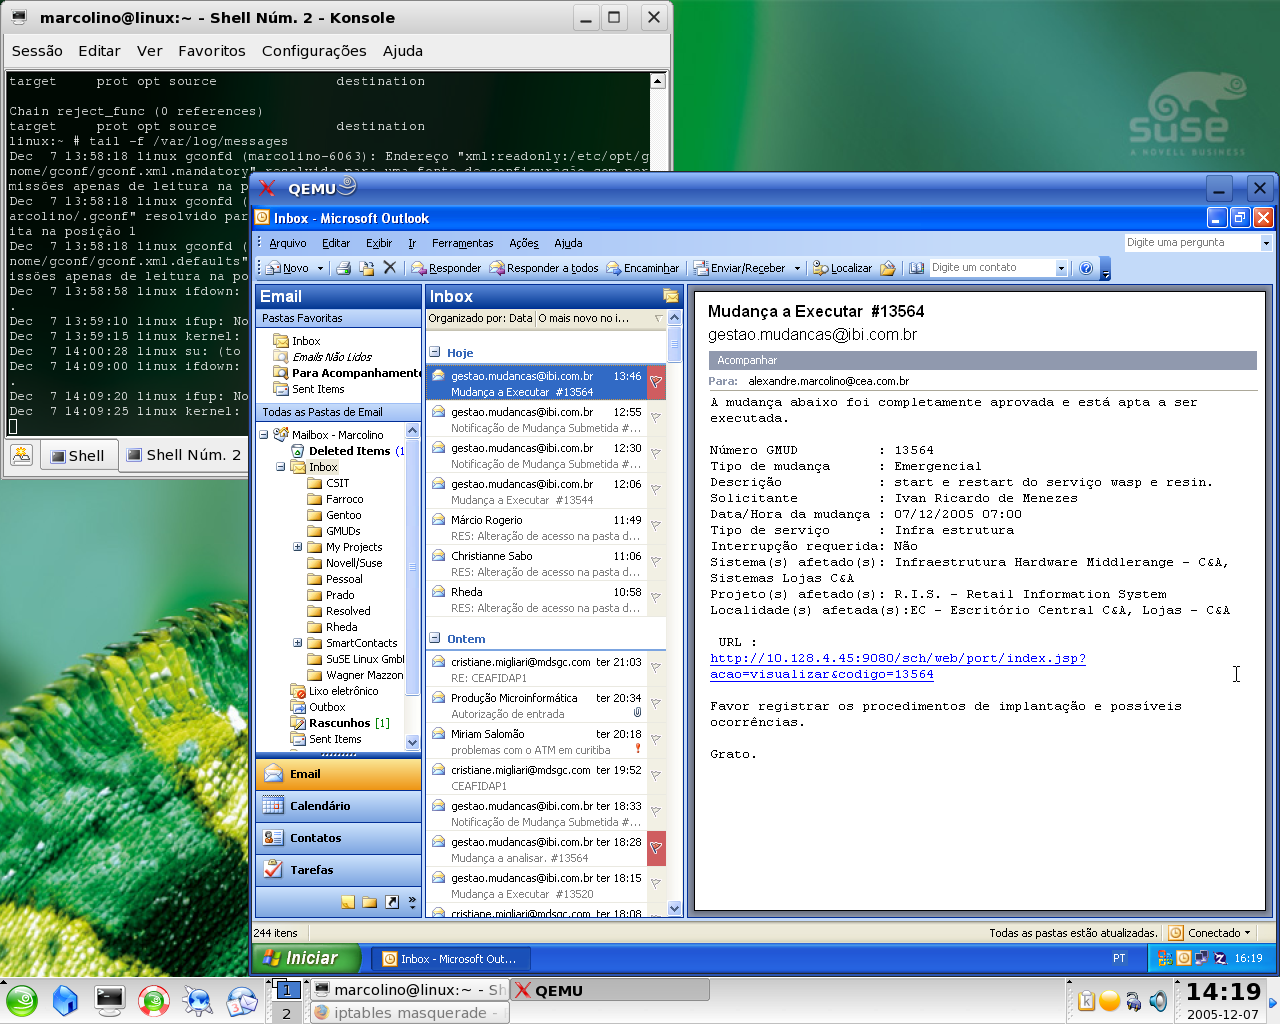Viewport: 1280px width, 1024px height.
Task: Open the Novo button dropdown arrow
Action: (320, 268)
